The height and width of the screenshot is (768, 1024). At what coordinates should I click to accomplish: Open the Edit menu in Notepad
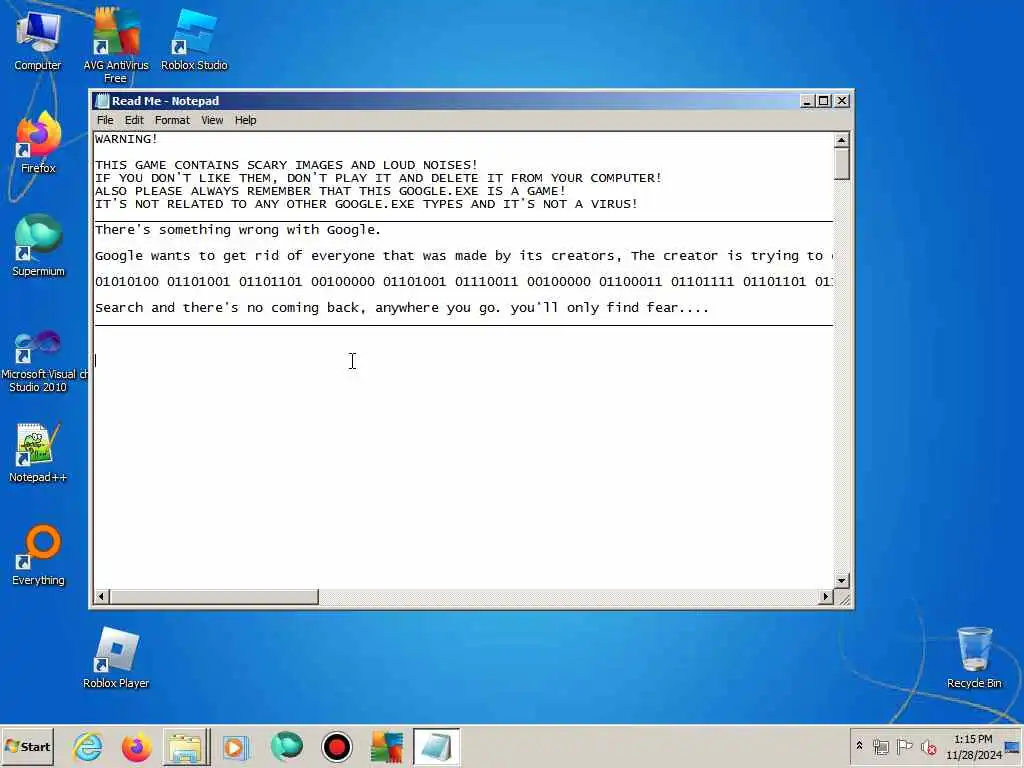tap(134, 120)
